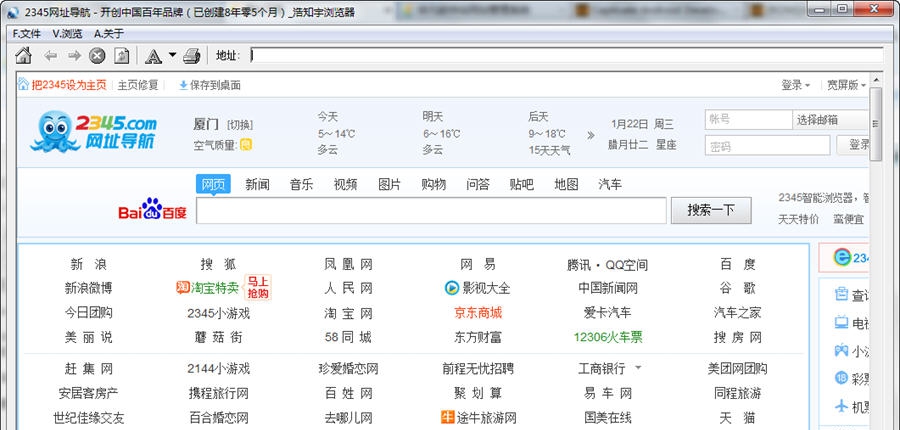Click the airplane sidebar icon
The height and width of the screenshot is (430, 900).
click(841, 406)
